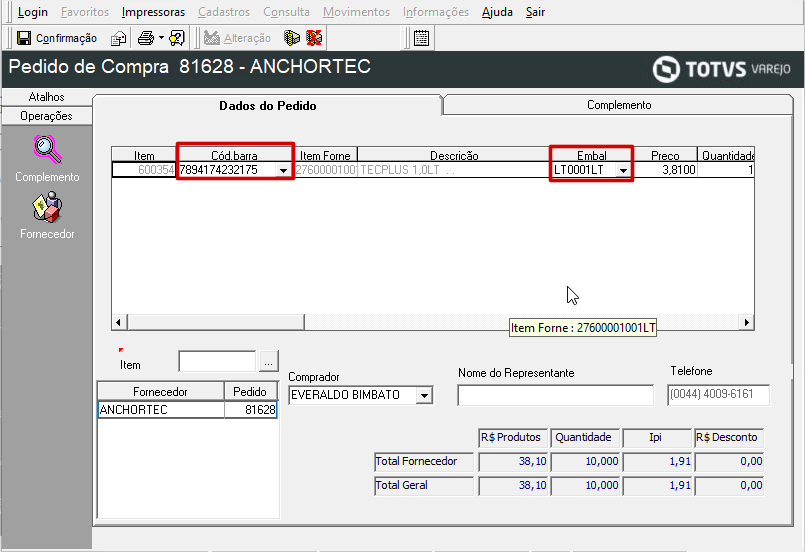Expand the Cód.barra dropdown arrow
This screenshot has width=805, height=552.
coord(283,170)
